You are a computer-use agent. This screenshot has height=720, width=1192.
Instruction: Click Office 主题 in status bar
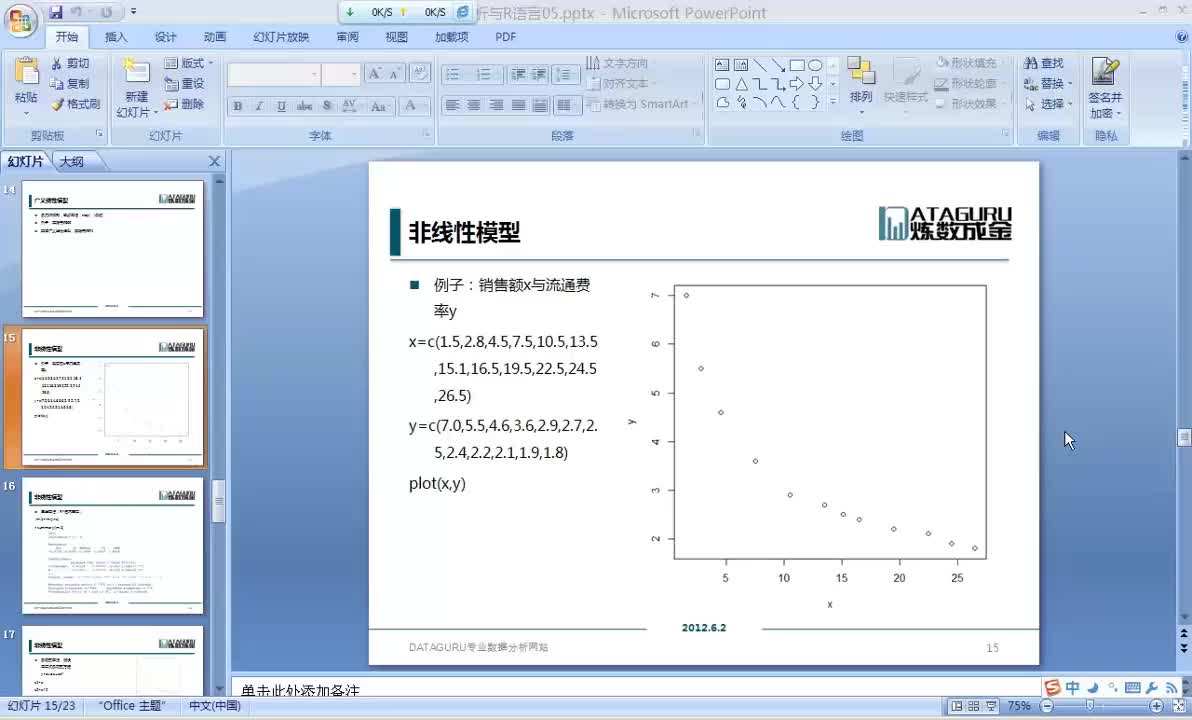pyautogui.click(x=132, y=706)
